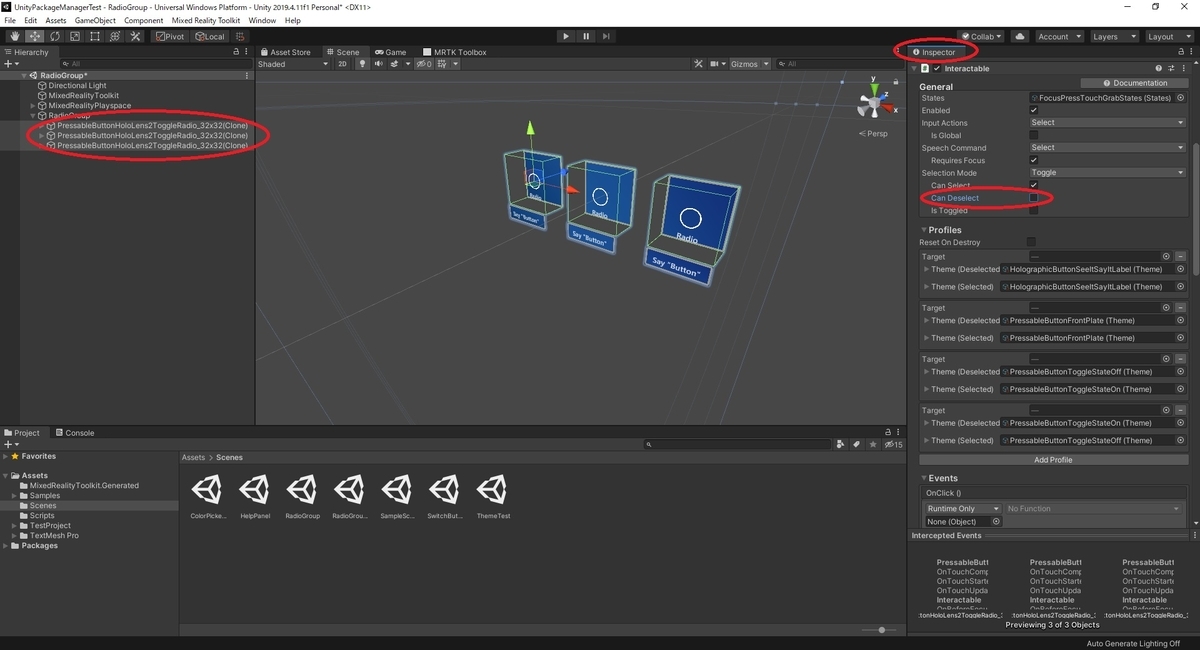Open the cloud Services icon
The height and width of the screenshot is (650, 1200).
[x=1019, y=37]
